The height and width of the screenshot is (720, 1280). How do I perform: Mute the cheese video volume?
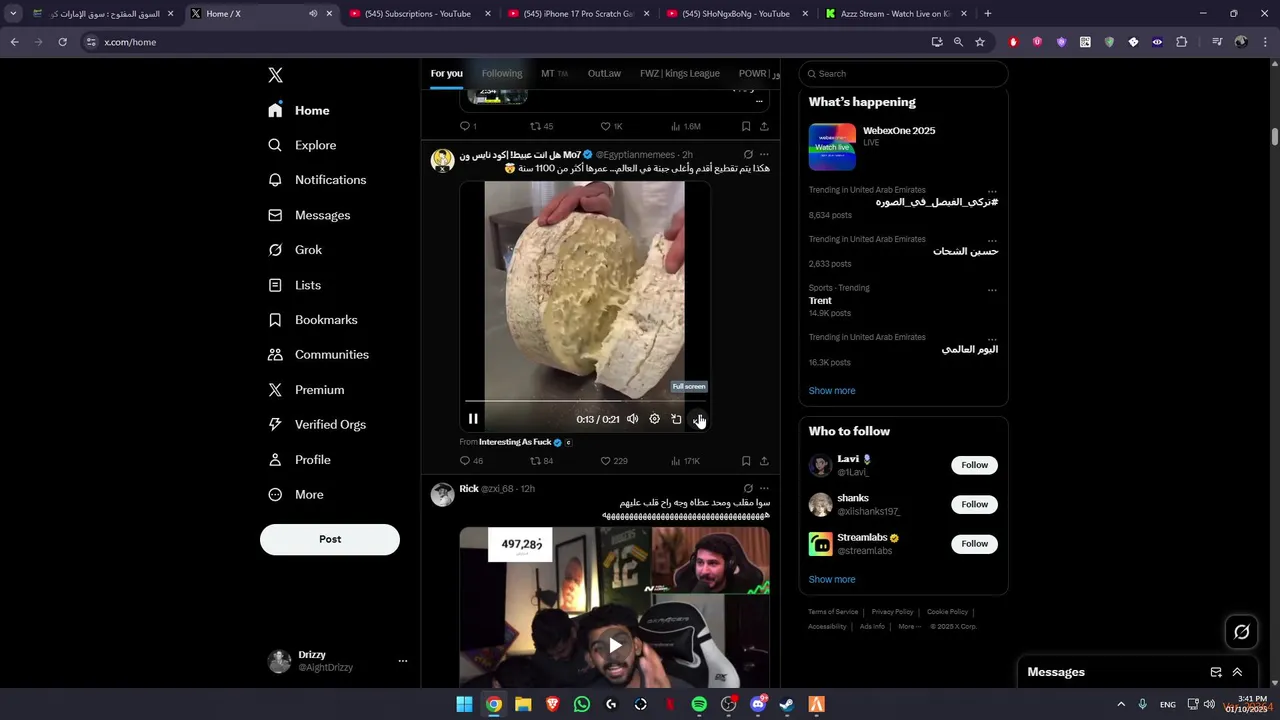coord(632,419)
